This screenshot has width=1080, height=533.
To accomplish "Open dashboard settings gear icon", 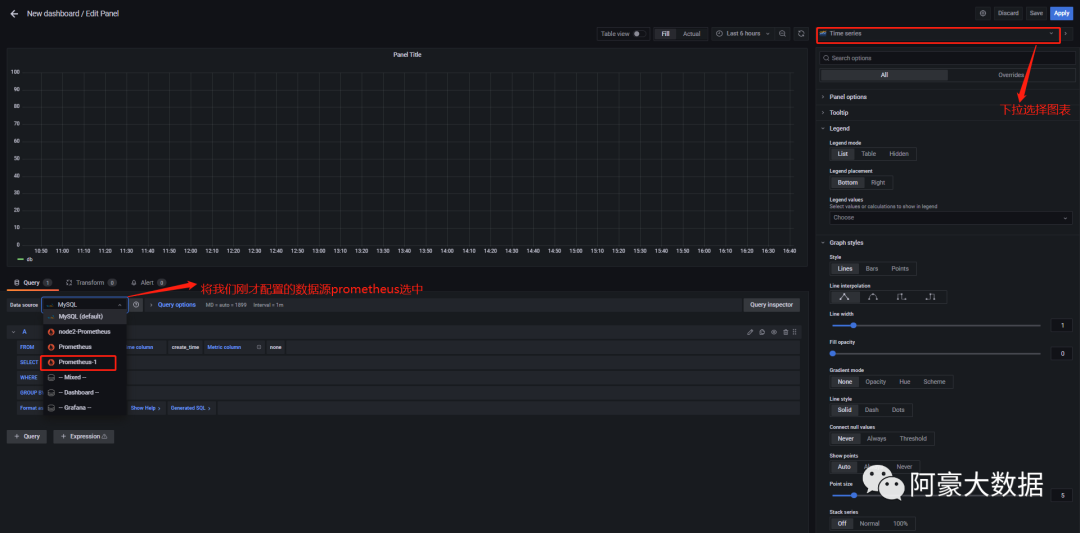I will pos(983,13).
